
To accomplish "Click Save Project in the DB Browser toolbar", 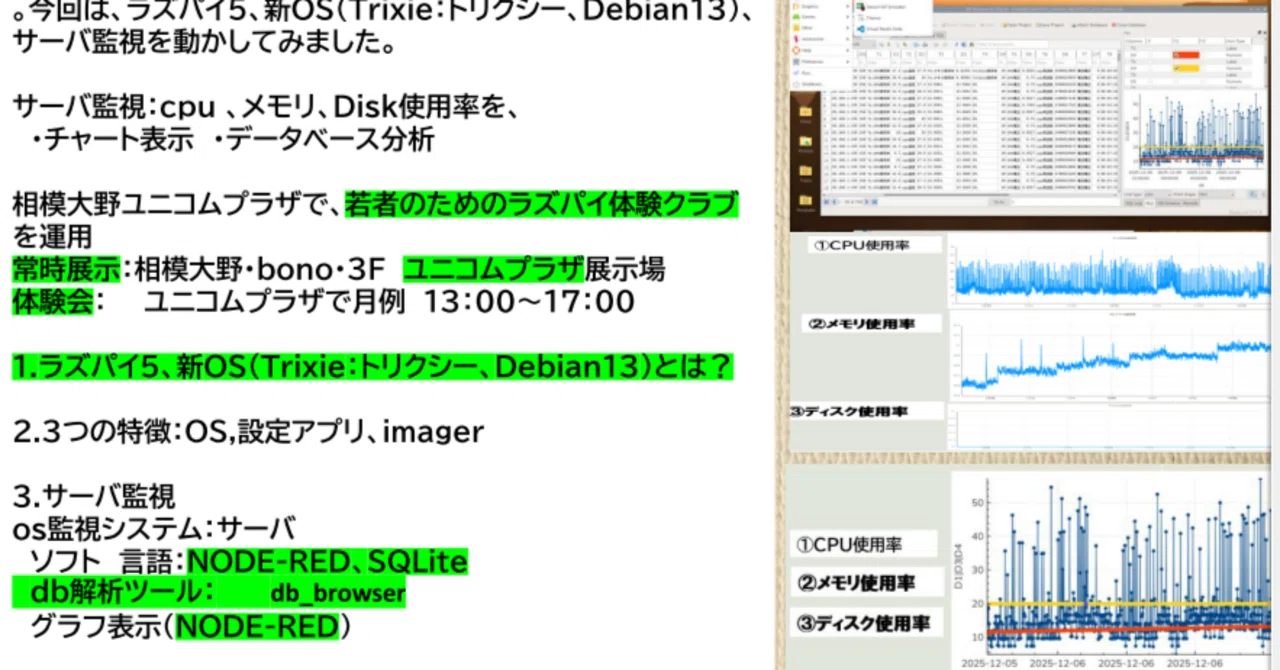I will (x=1050, y=25).
